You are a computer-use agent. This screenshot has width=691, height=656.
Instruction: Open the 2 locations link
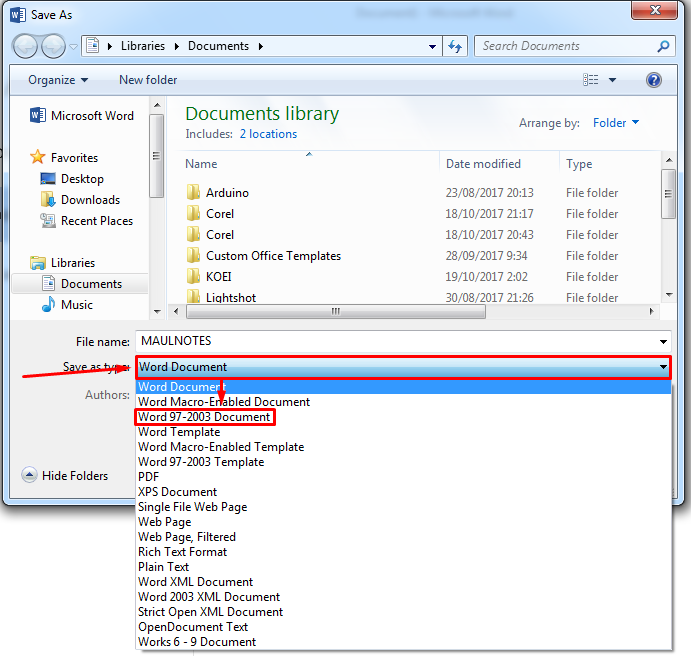268,134
